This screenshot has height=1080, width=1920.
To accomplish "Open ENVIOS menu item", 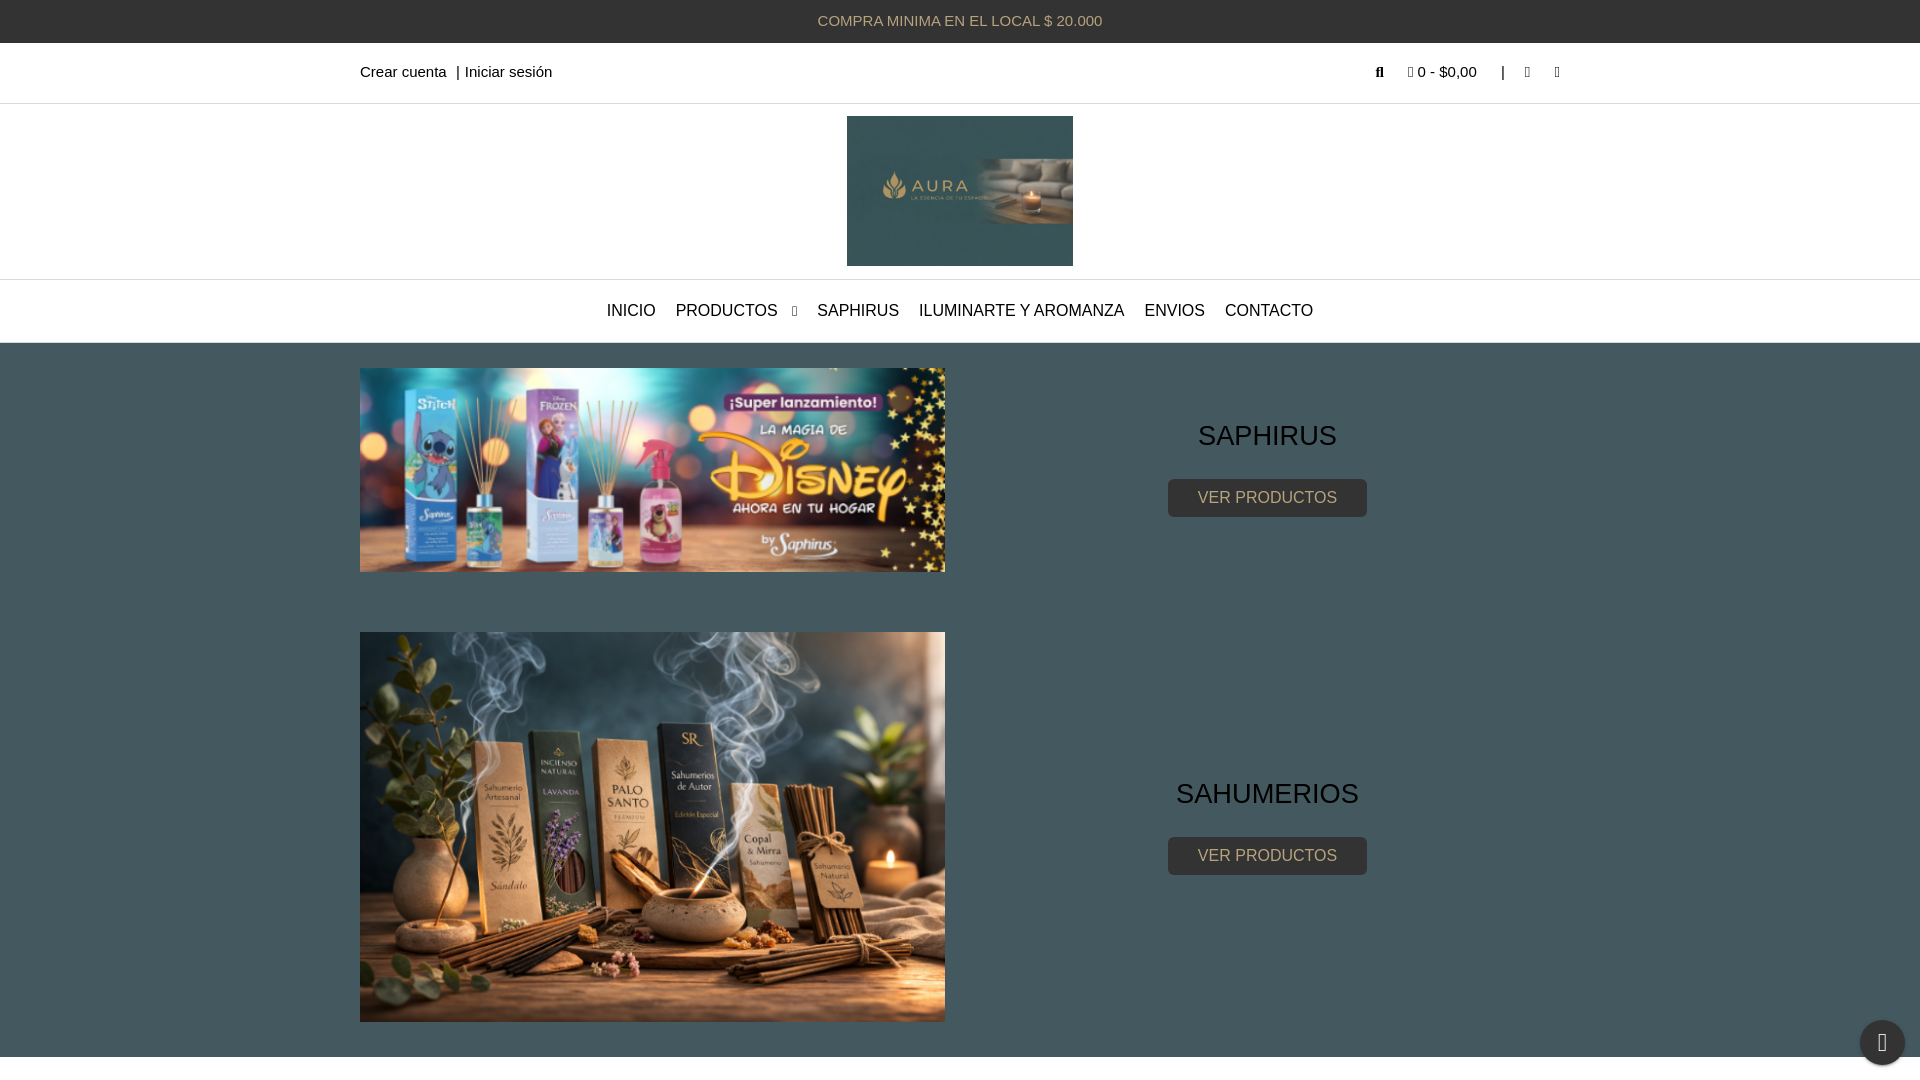I will pos(1174,311).
